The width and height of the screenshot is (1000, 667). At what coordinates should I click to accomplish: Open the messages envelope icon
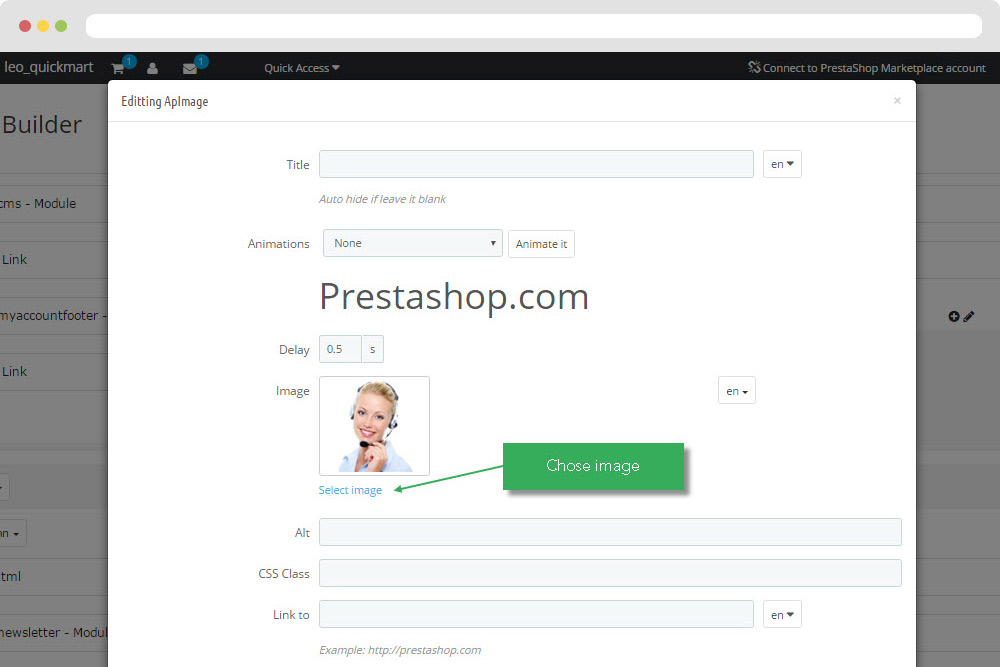(x=189, y=68)
